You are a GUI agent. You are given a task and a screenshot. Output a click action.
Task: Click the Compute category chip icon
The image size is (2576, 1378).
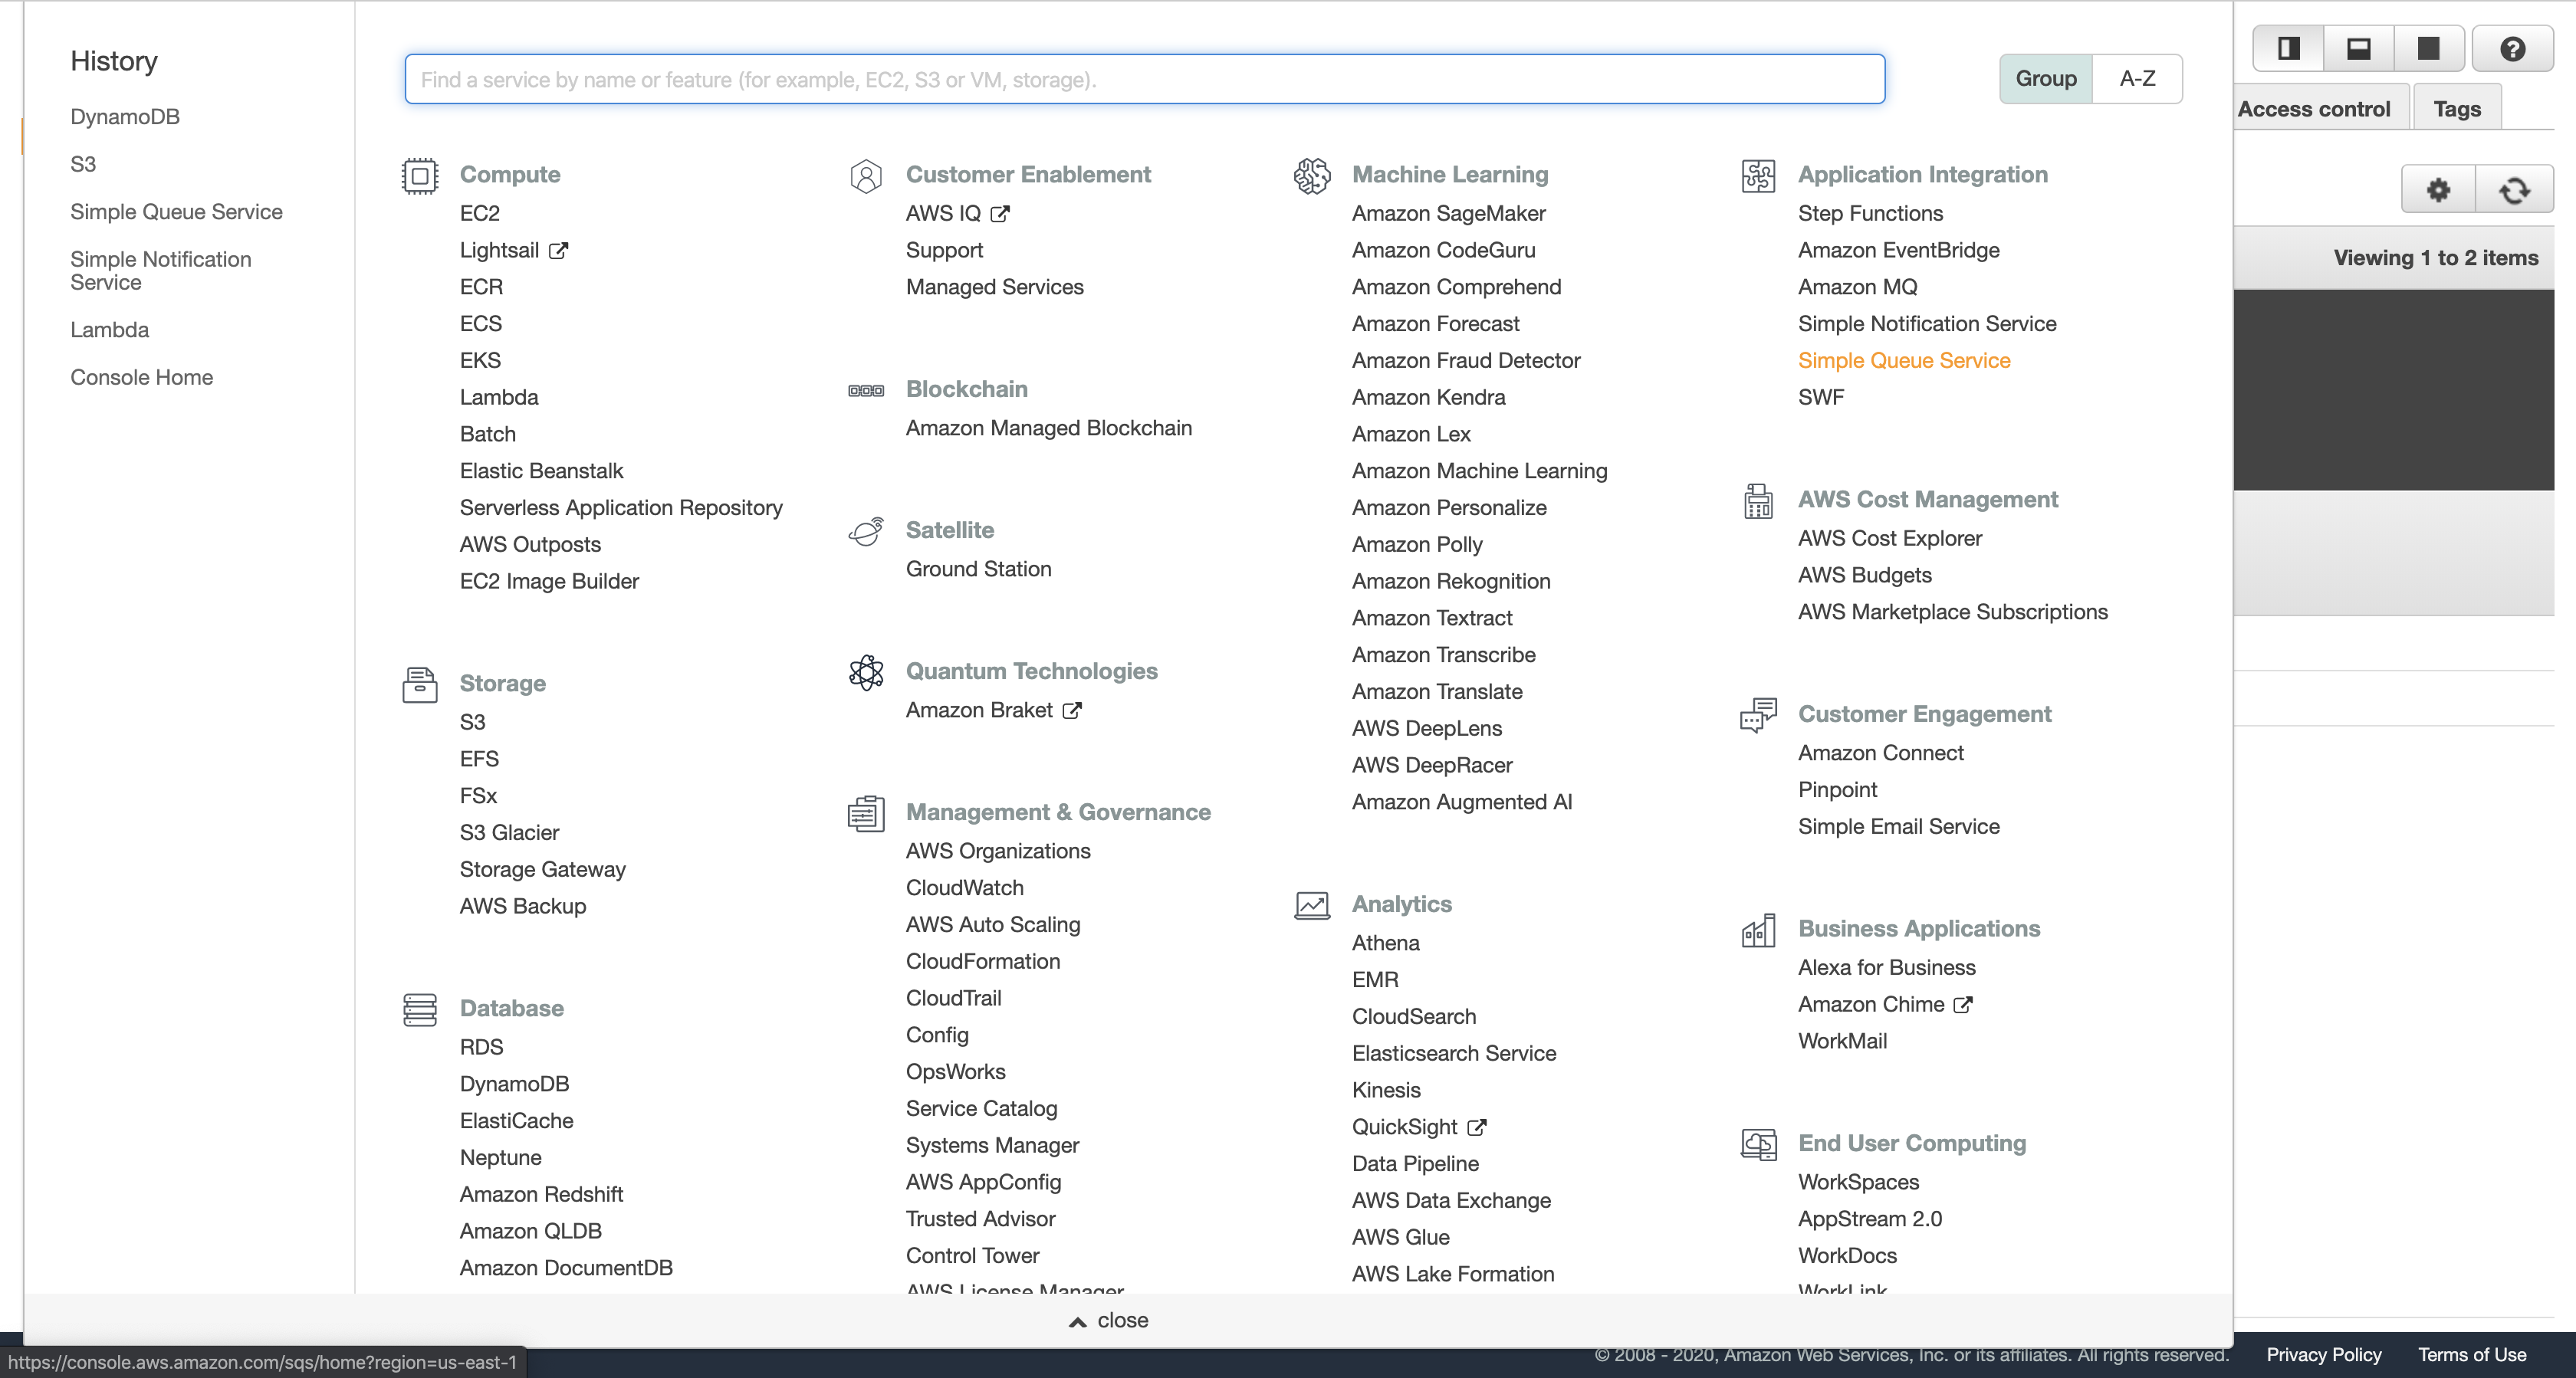419,176
